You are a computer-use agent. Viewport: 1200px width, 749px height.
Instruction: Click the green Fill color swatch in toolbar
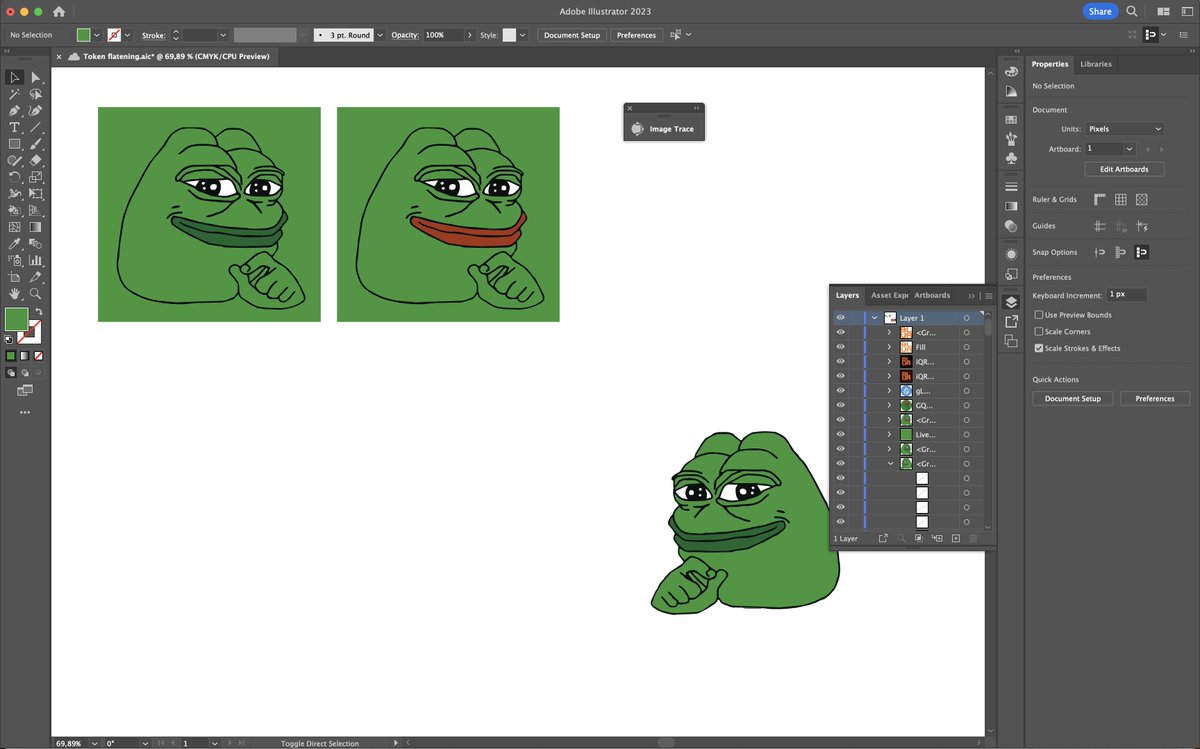(x=16, y=319)
